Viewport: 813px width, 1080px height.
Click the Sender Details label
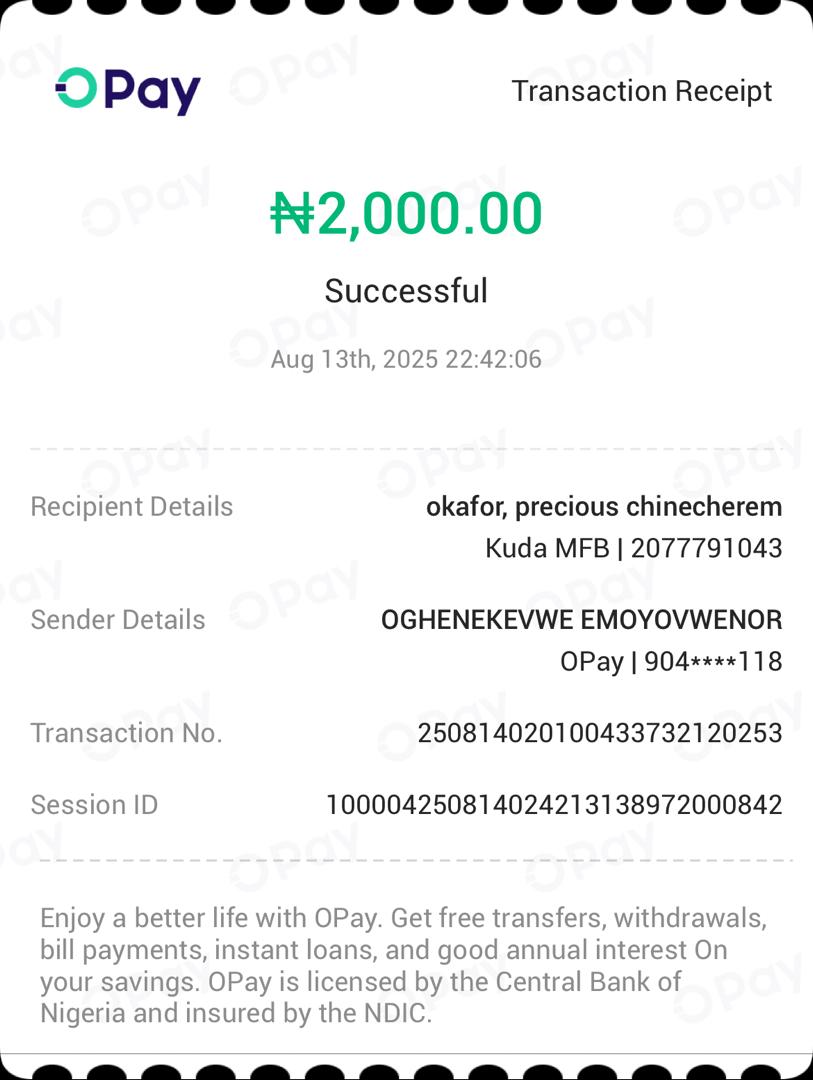coord(118,620)
